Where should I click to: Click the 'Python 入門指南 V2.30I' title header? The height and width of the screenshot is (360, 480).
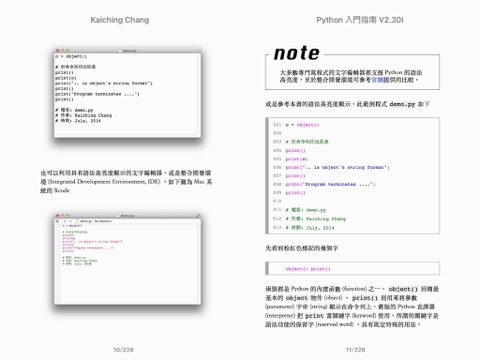point(360,20)
